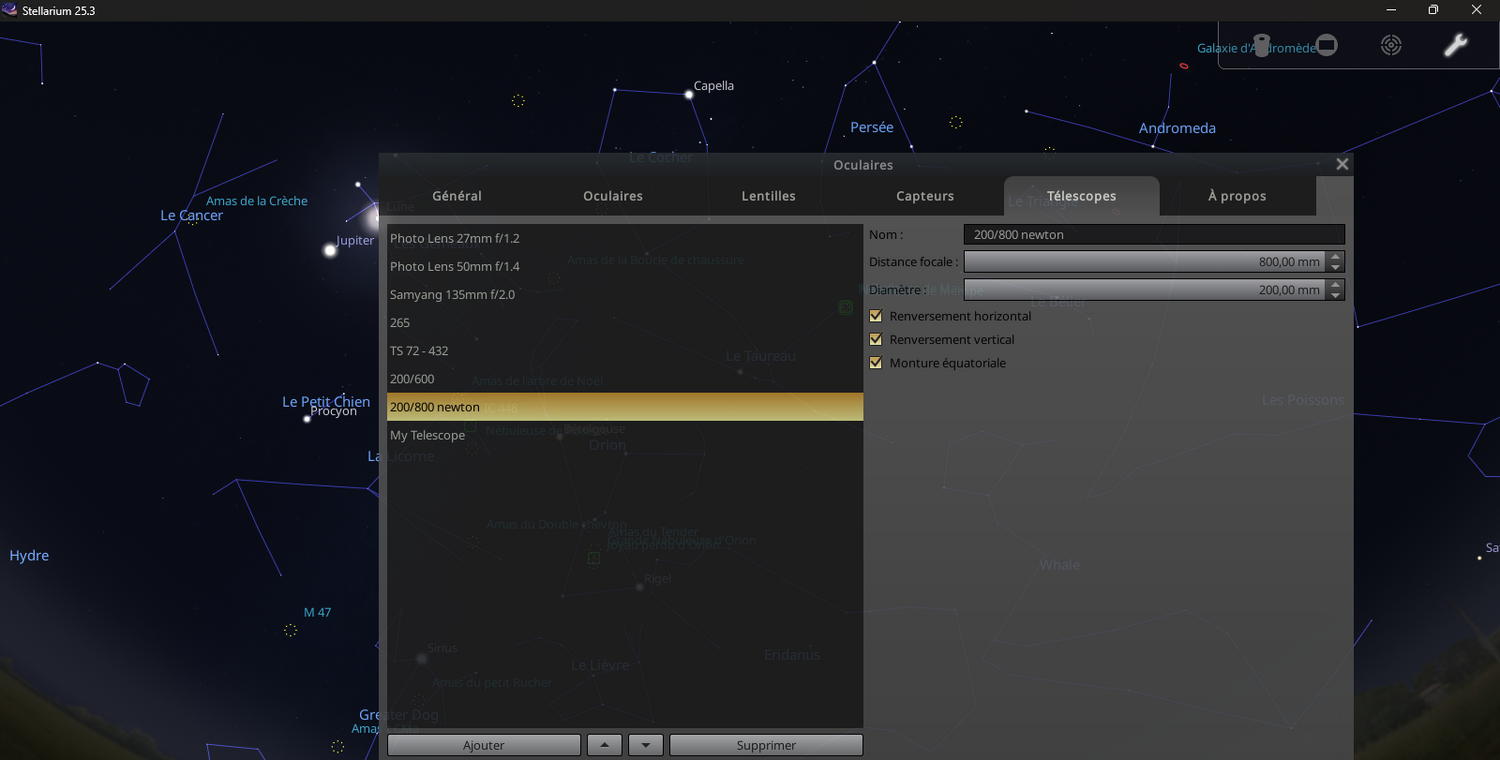
Task: Click Ajouter to add a telescope
Action: pos(484,745)
